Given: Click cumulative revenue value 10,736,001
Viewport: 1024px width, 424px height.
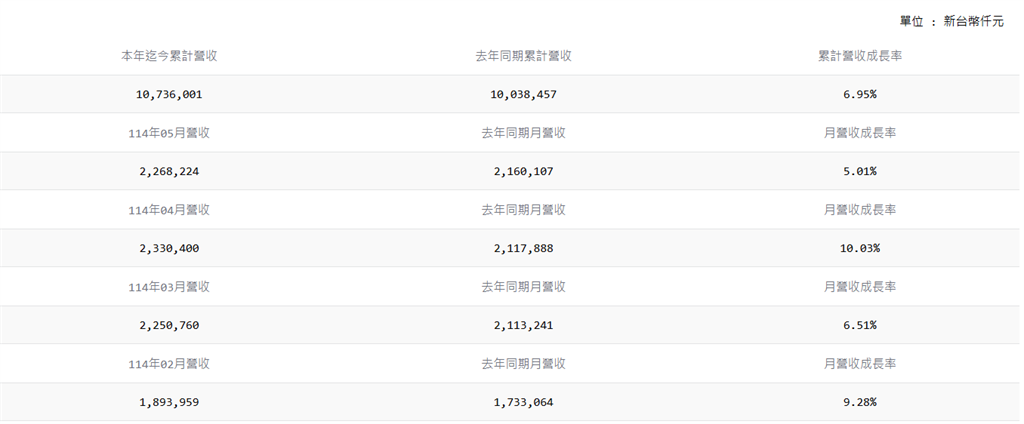Looking at the screenshot, I should point(169,95).
